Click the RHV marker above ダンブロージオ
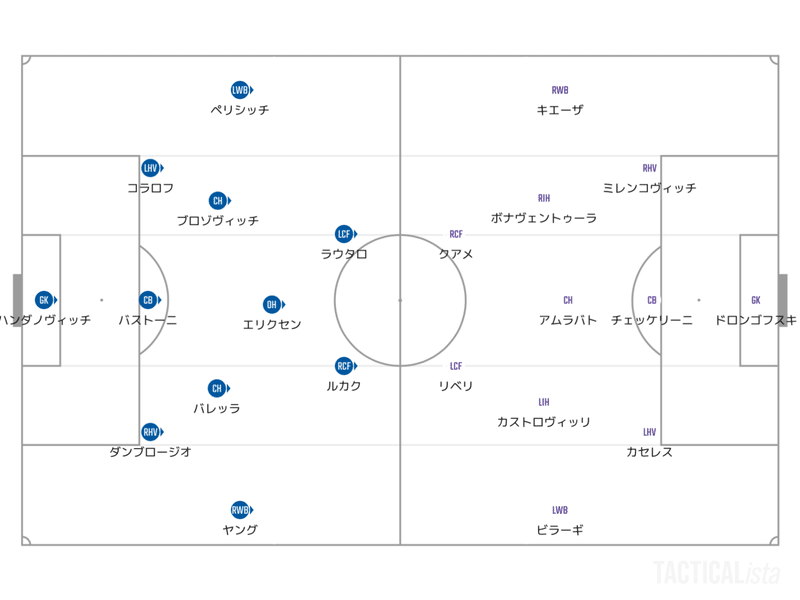The image size is (800, 600). pyautogui.click(x=152, y=432)
